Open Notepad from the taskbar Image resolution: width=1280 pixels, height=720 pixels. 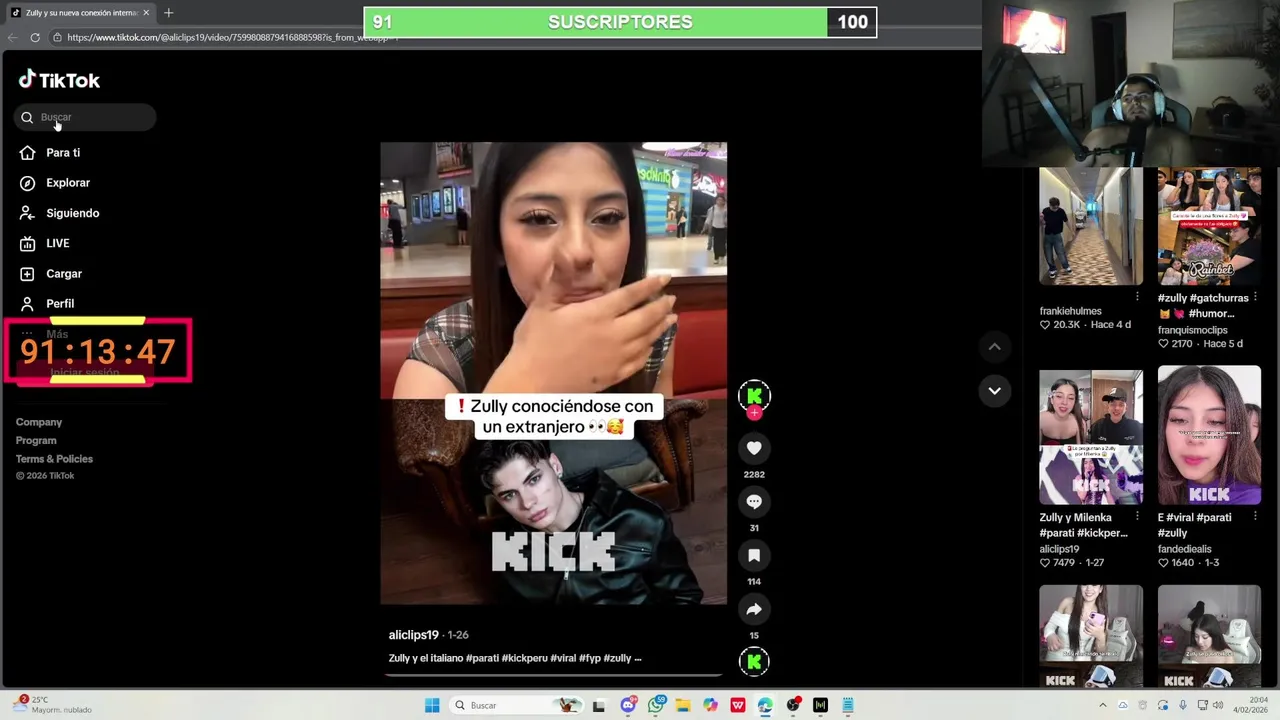[x=848, y=705]
